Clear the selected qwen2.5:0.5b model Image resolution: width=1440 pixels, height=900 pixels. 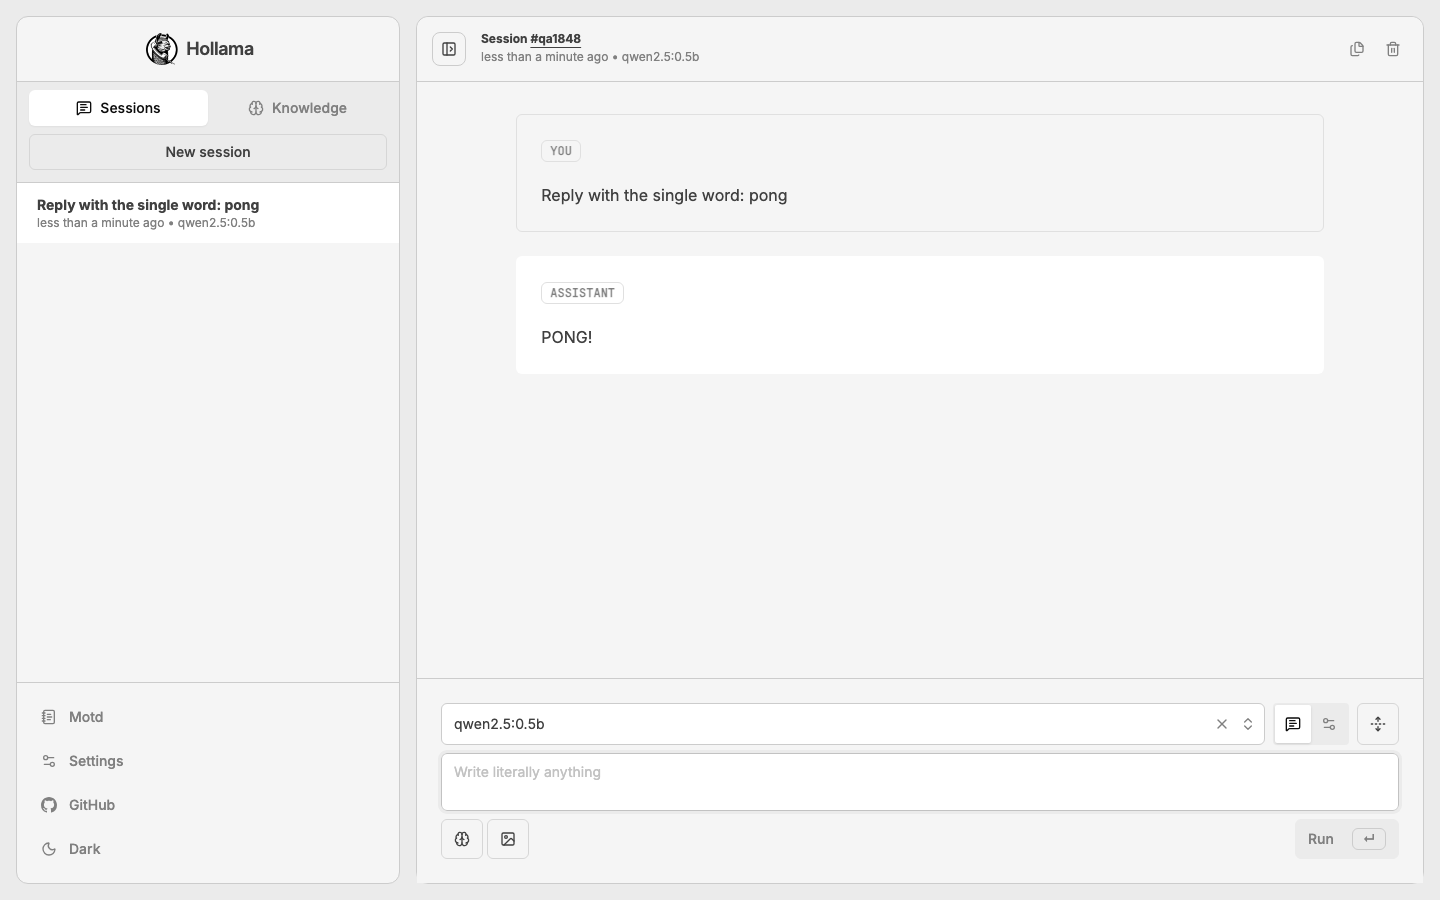(1221, 724)
